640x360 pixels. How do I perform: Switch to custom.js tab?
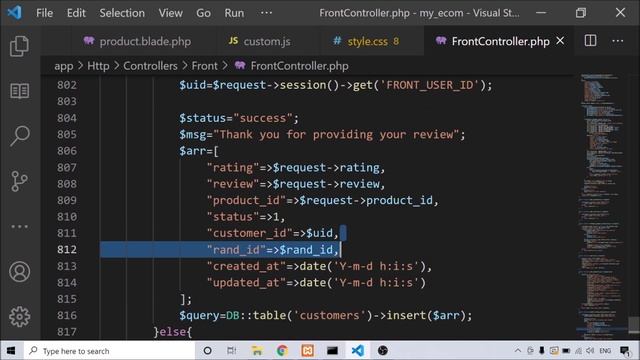(x=260, y=41)
